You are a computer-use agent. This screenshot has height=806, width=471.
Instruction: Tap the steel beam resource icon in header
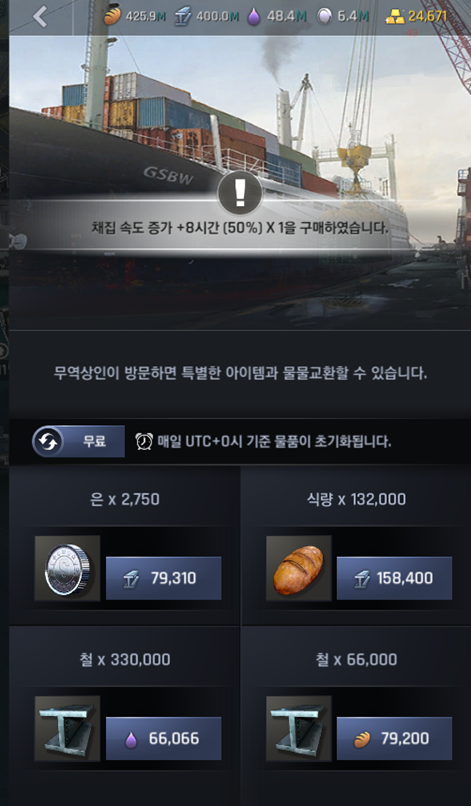coord(183,16)
